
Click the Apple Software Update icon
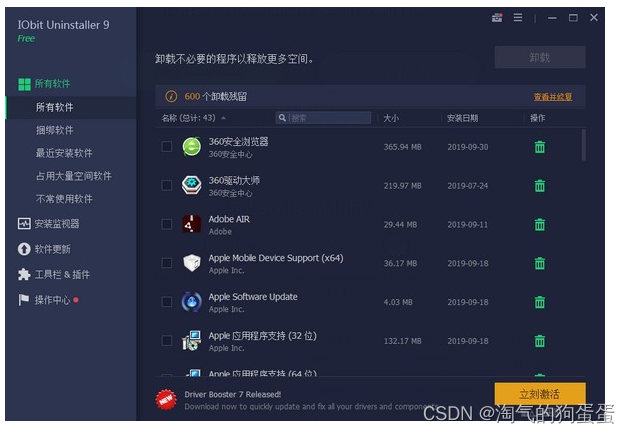[192, 302]
